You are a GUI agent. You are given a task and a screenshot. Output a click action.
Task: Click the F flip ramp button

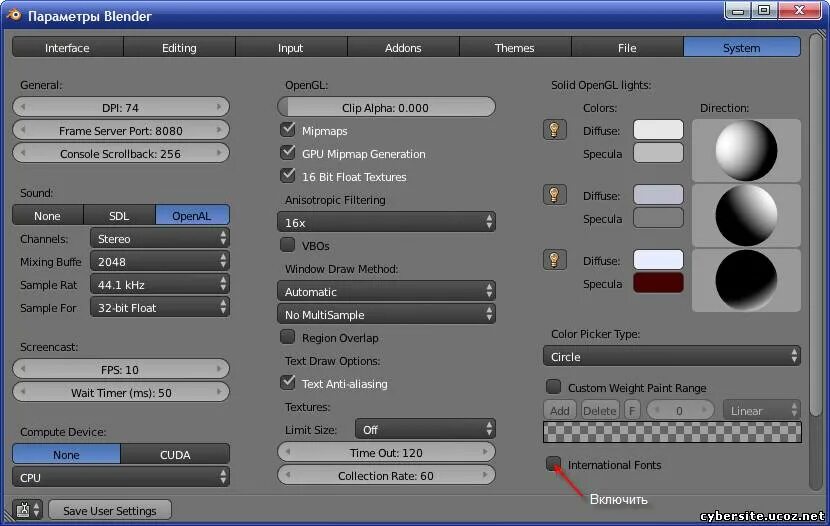(x=632, y=410)
